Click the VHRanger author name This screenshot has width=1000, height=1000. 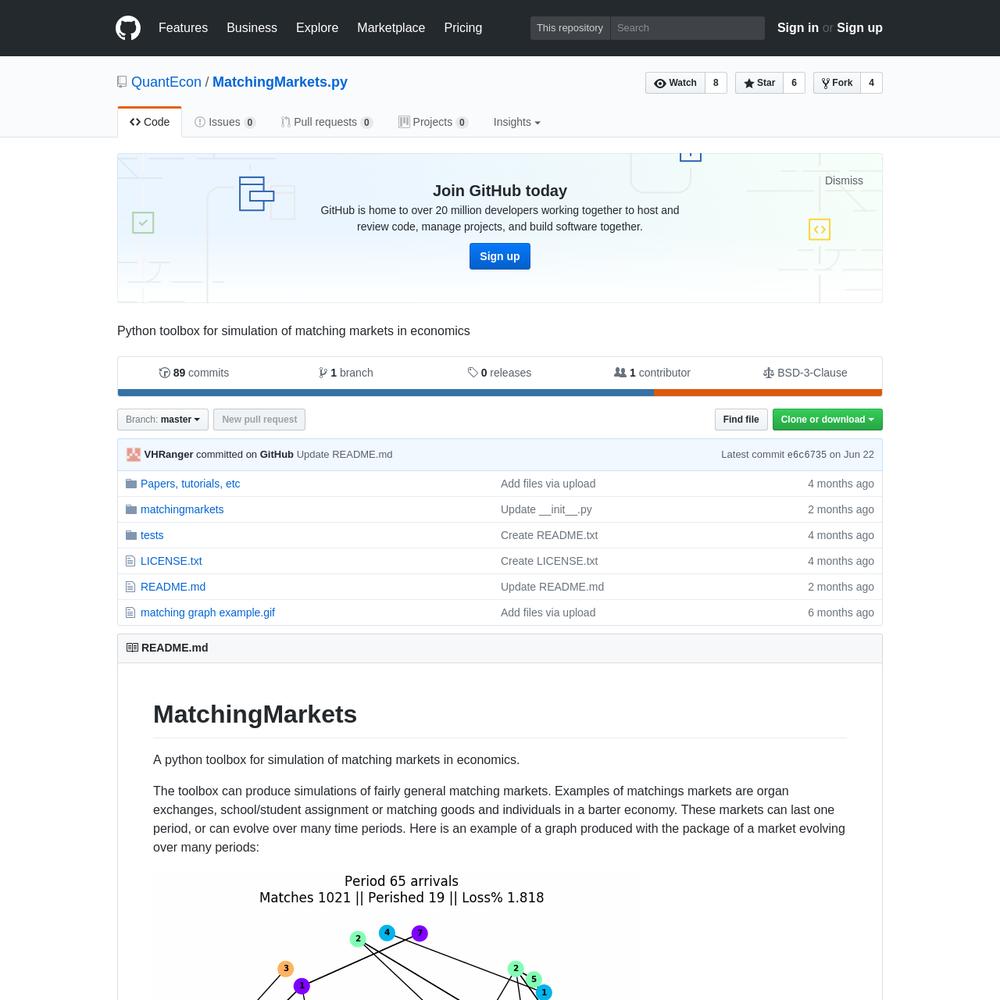(168, 454)
